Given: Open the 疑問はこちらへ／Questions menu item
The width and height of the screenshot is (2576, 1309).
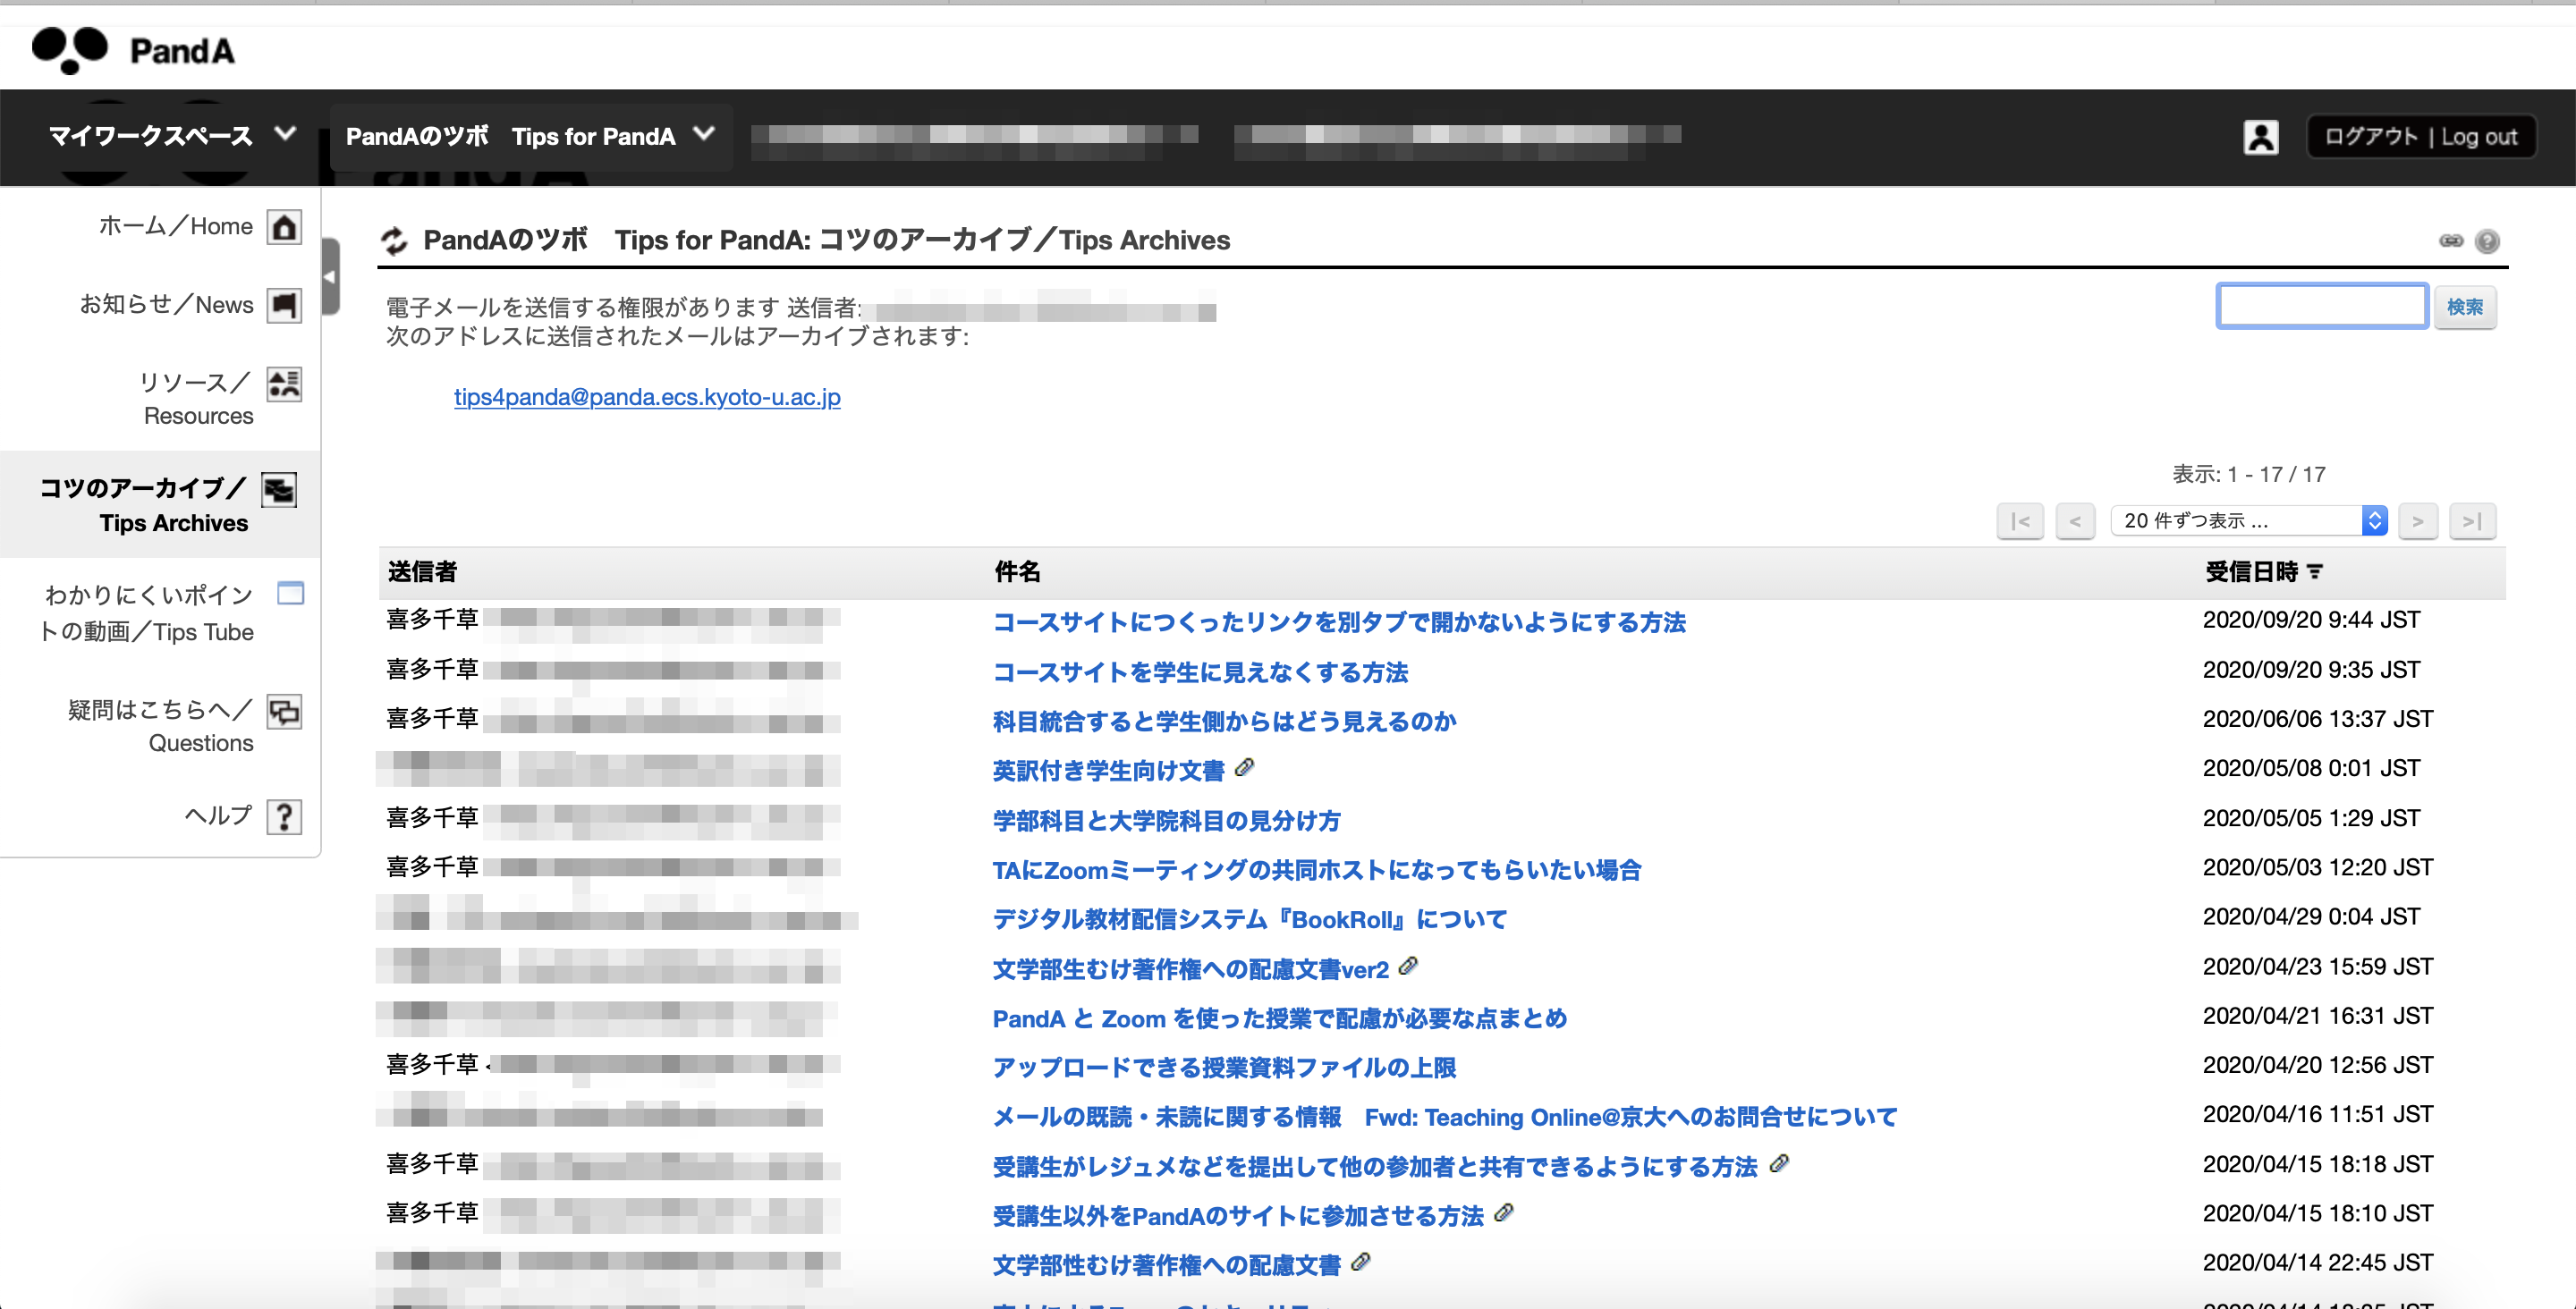Looking at the screenshot, I should pos(161,725).
